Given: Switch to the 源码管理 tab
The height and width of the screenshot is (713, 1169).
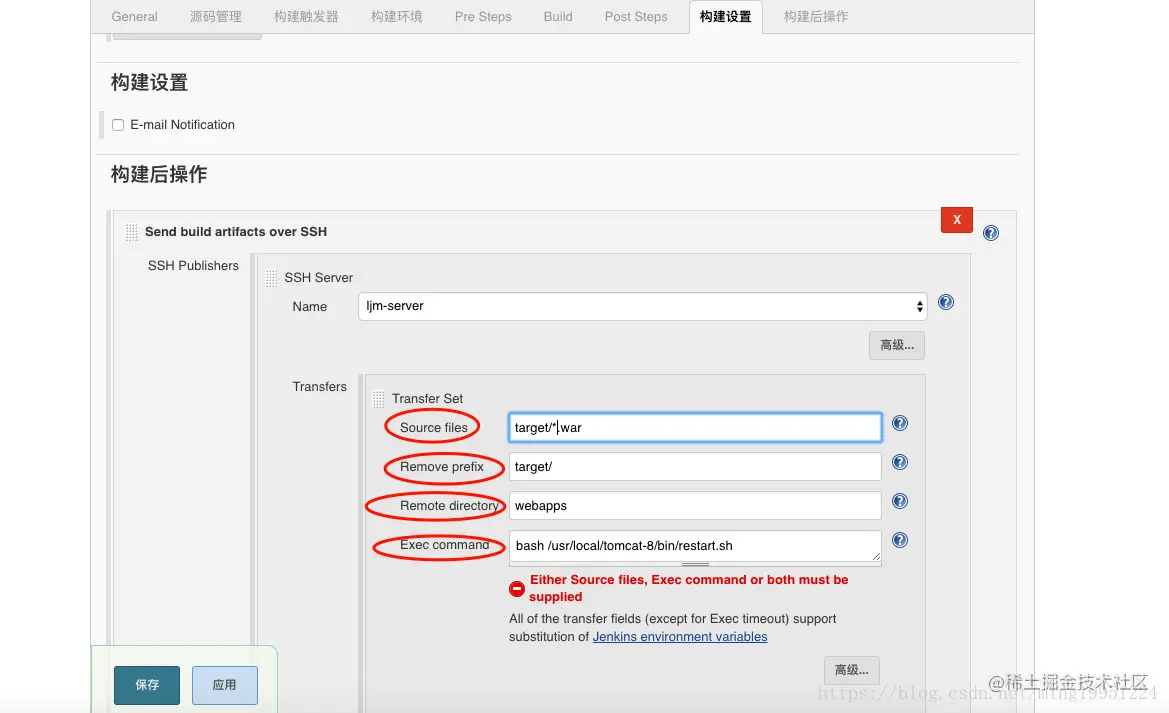Looking at the screenshot, I should coord(215,16).
